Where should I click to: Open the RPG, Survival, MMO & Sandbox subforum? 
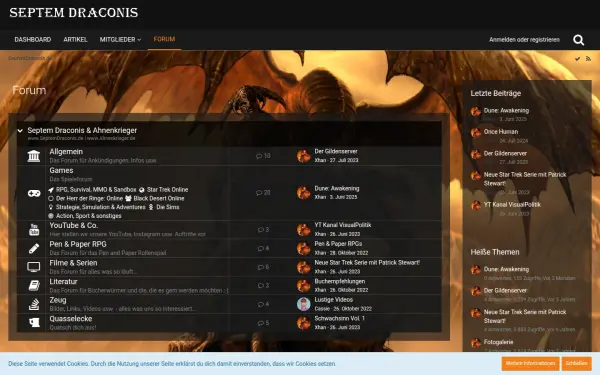pyautogui.click(x=96, y=190)
